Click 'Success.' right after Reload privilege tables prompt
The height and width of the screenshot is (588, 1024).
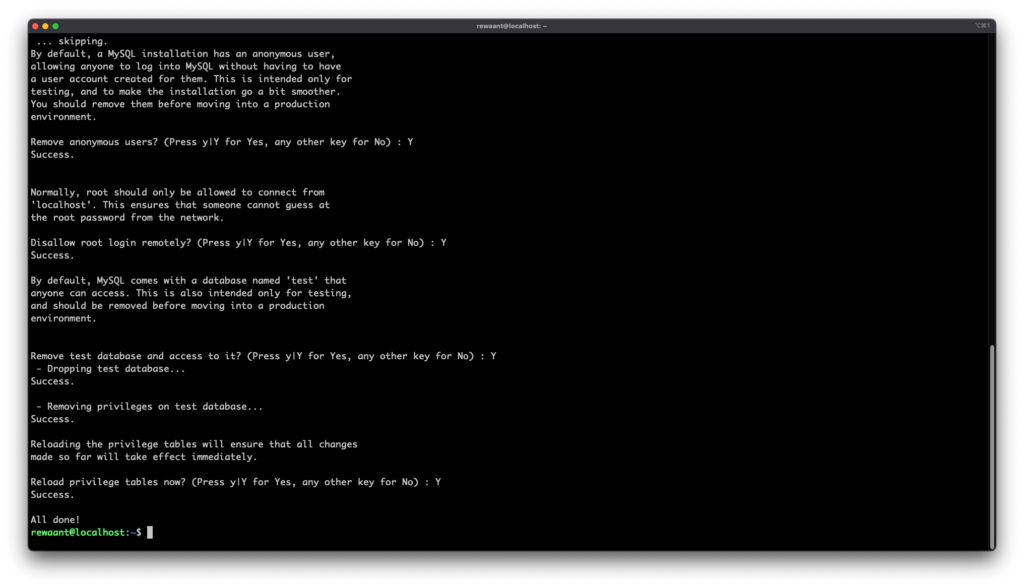coord(52,495)
